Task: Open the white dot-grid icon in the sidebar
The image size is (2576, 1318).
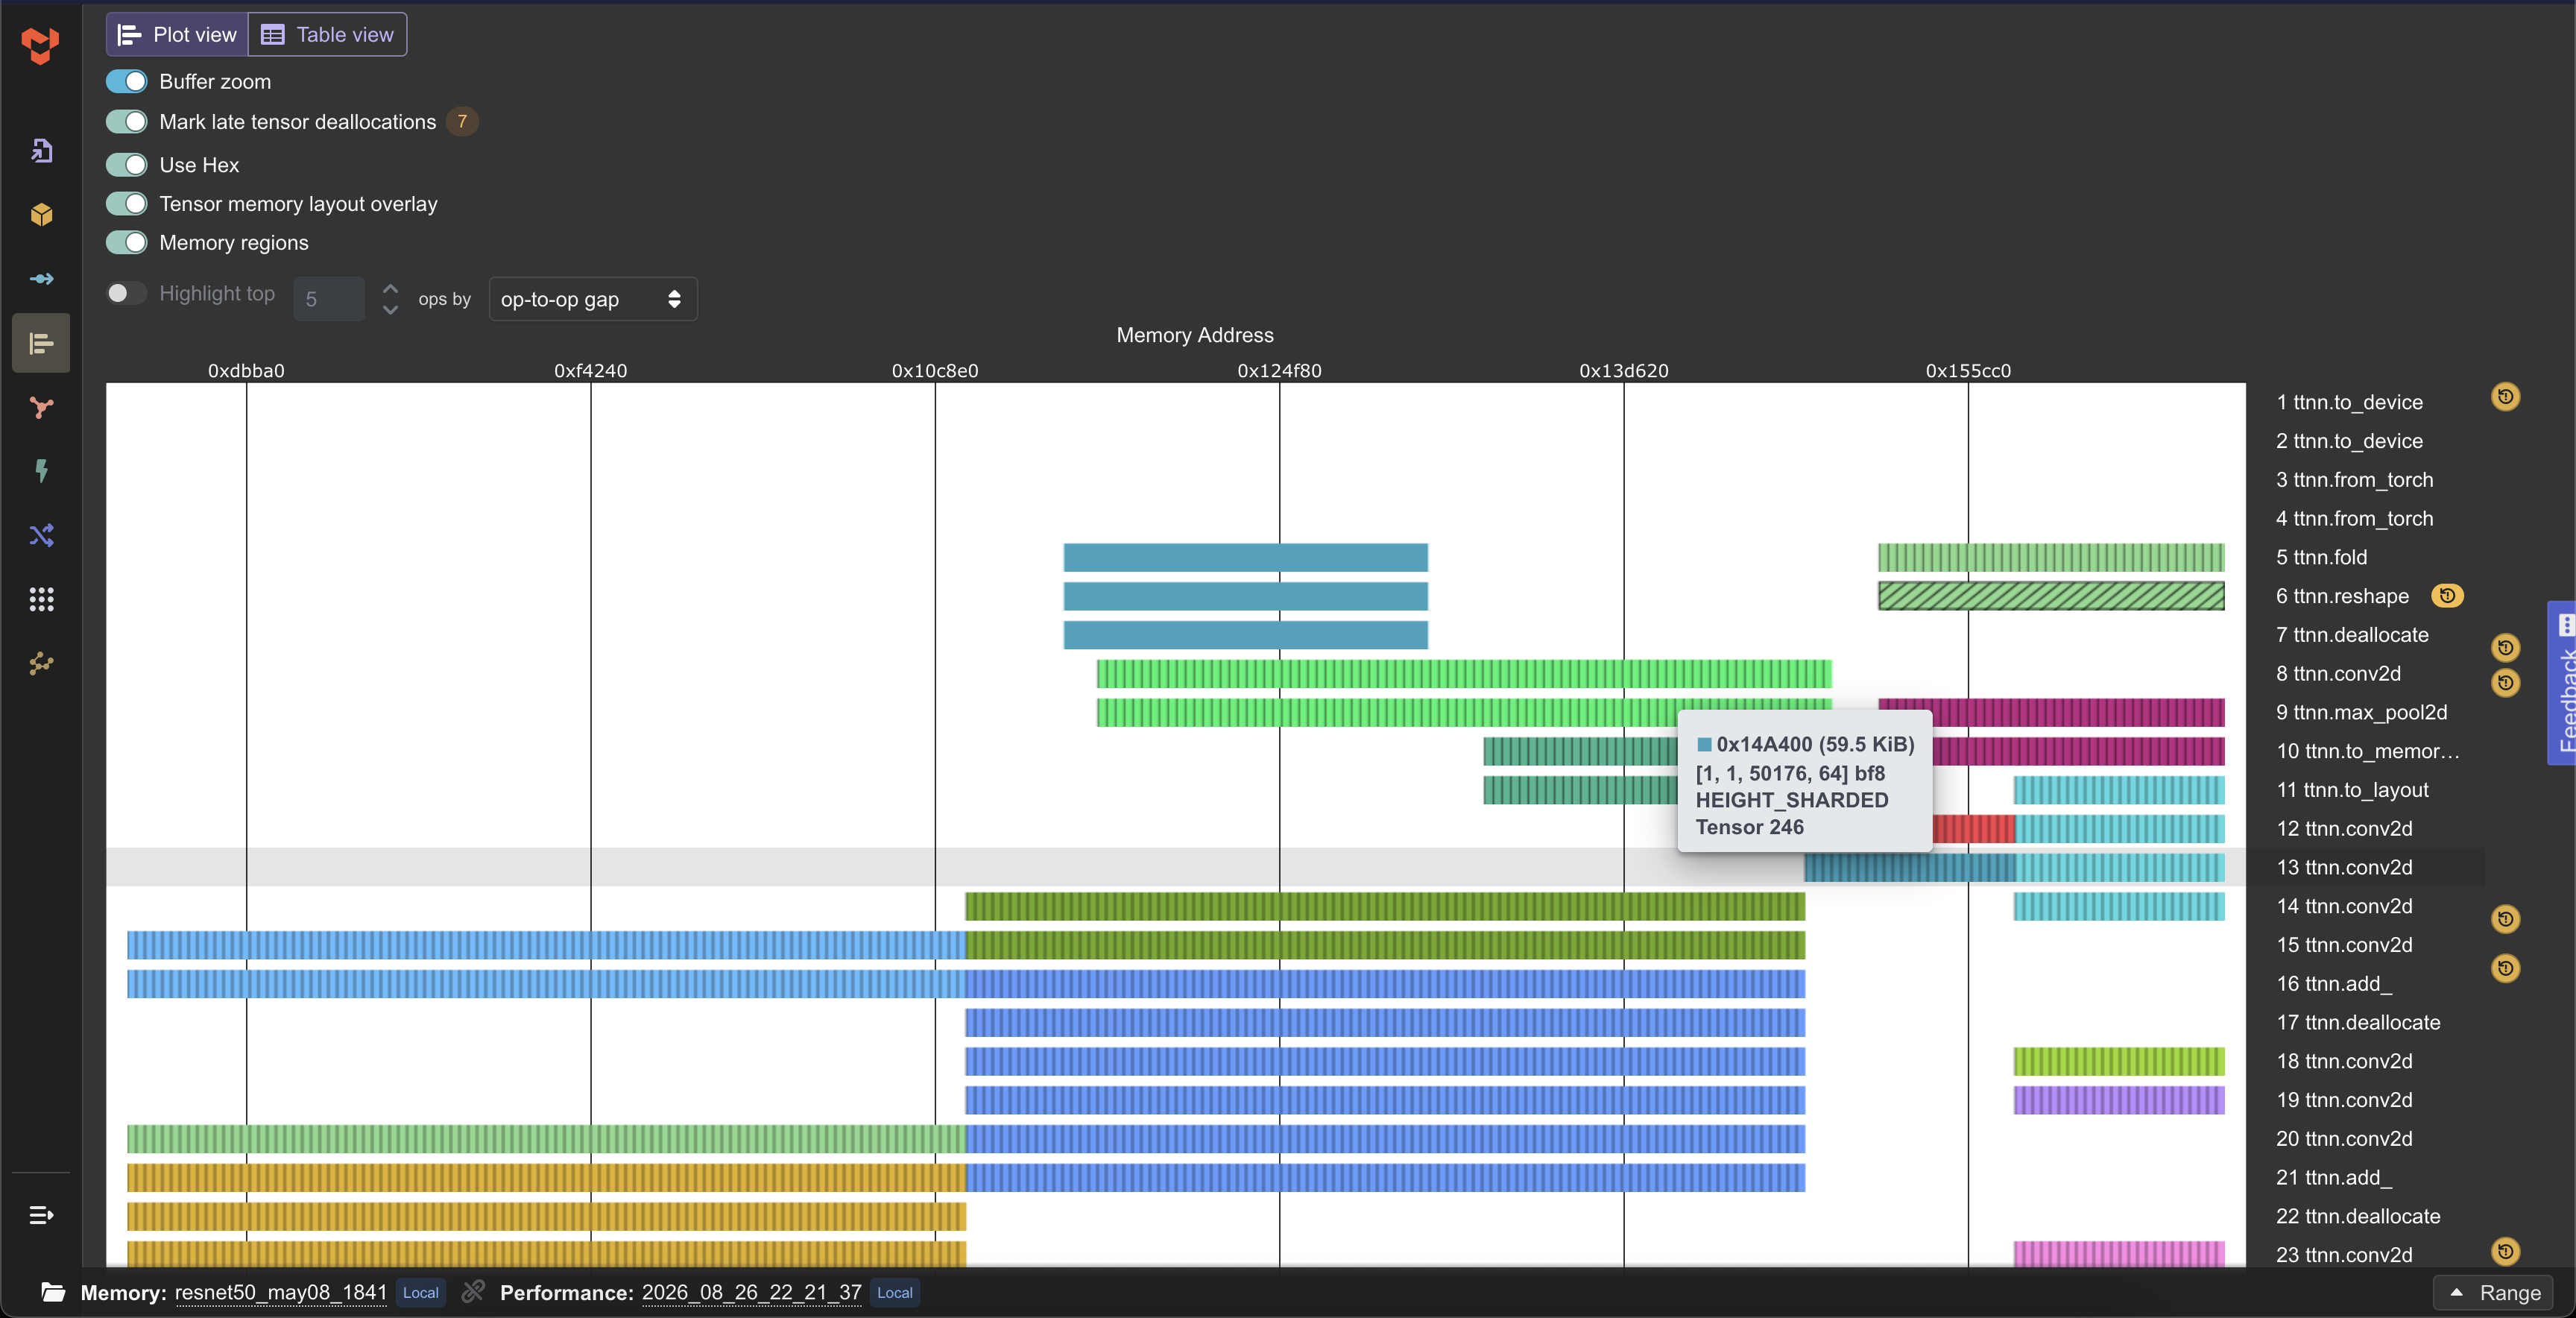Action: pos(41,599)
